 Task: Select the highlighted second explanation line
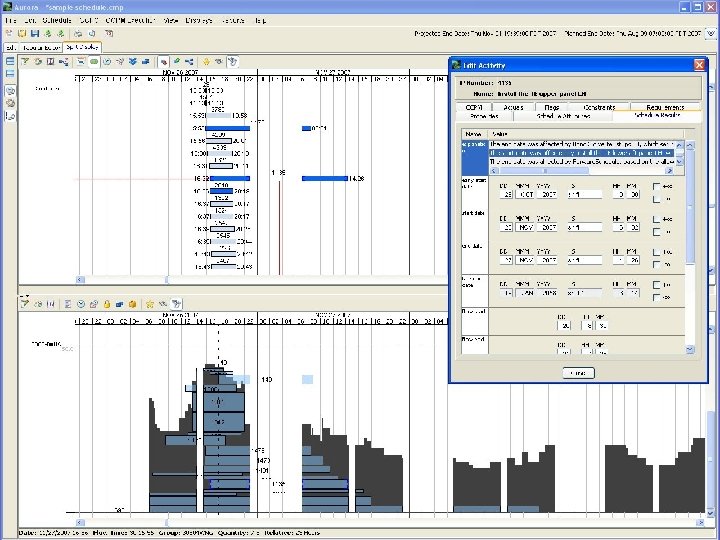pyautogui.click(x=581, y=153)
